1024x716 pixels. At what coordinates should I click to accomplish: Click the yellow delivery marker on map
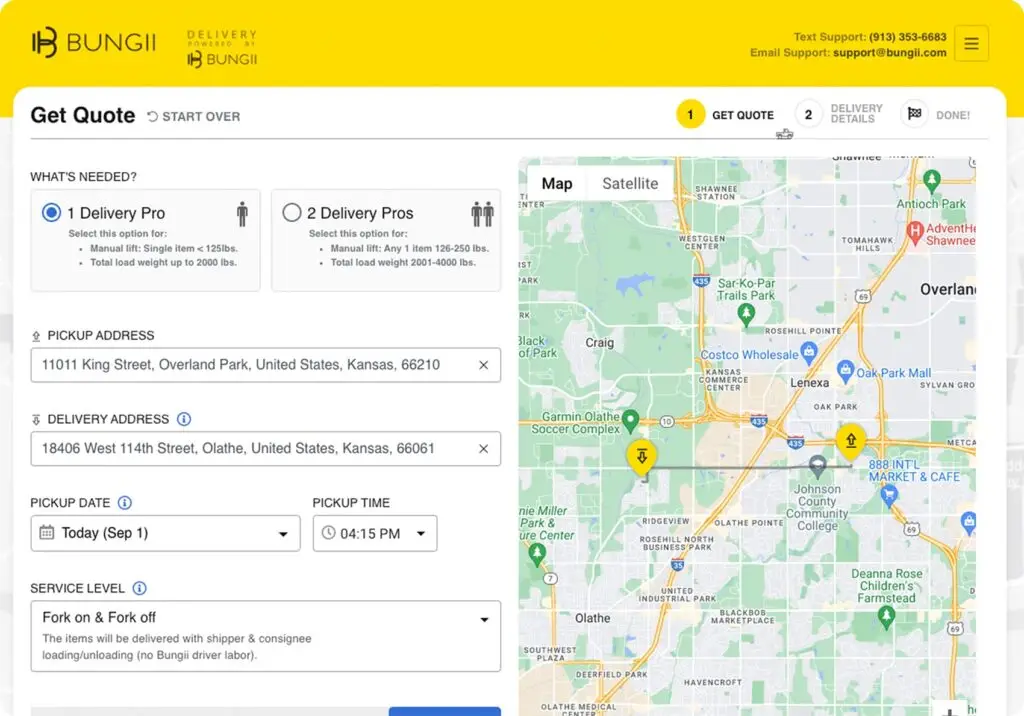[641, 457]
